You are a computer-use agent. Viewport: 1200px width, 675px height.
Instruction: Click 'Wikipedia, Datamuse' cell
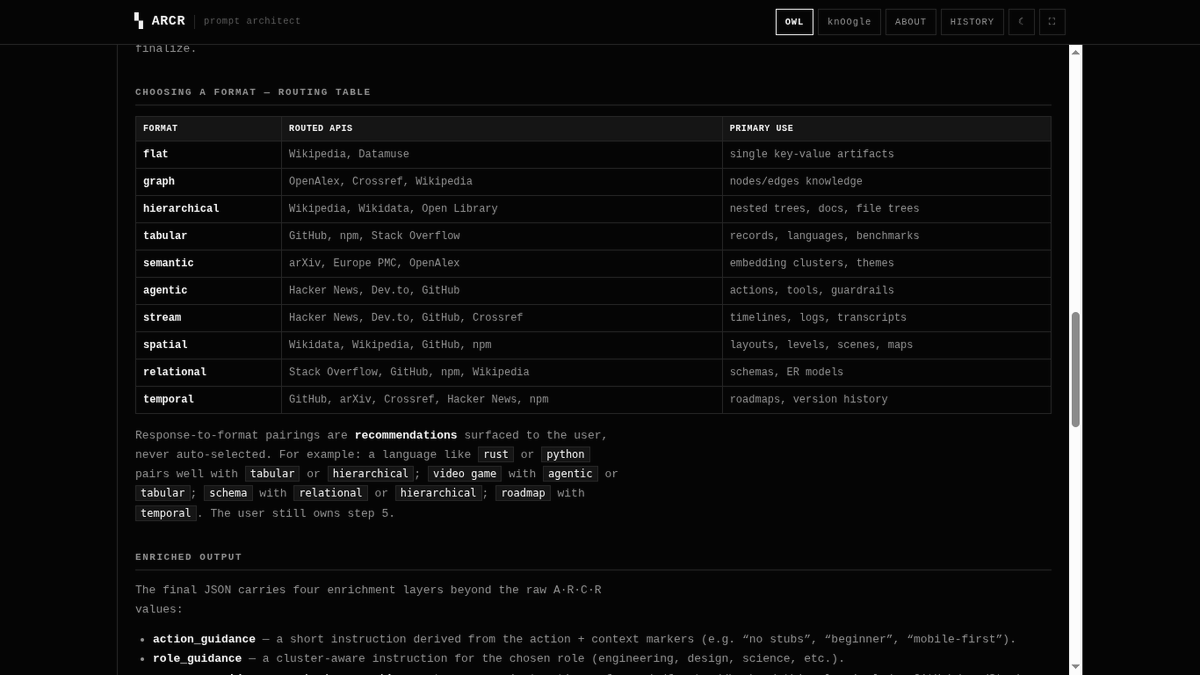click(502, 155)
